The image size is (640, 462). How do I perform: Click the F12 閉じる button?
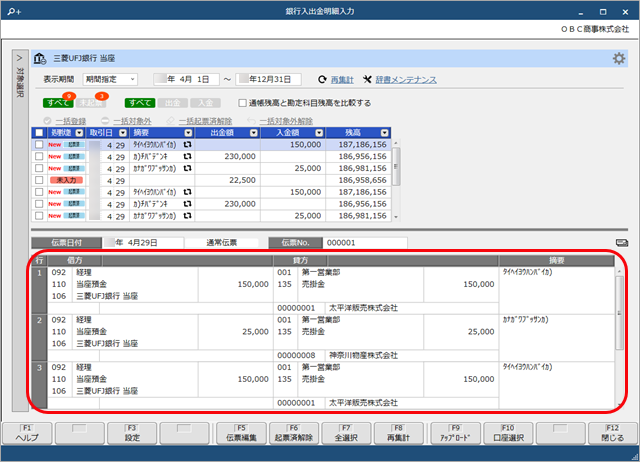click(x=613, y=433)
